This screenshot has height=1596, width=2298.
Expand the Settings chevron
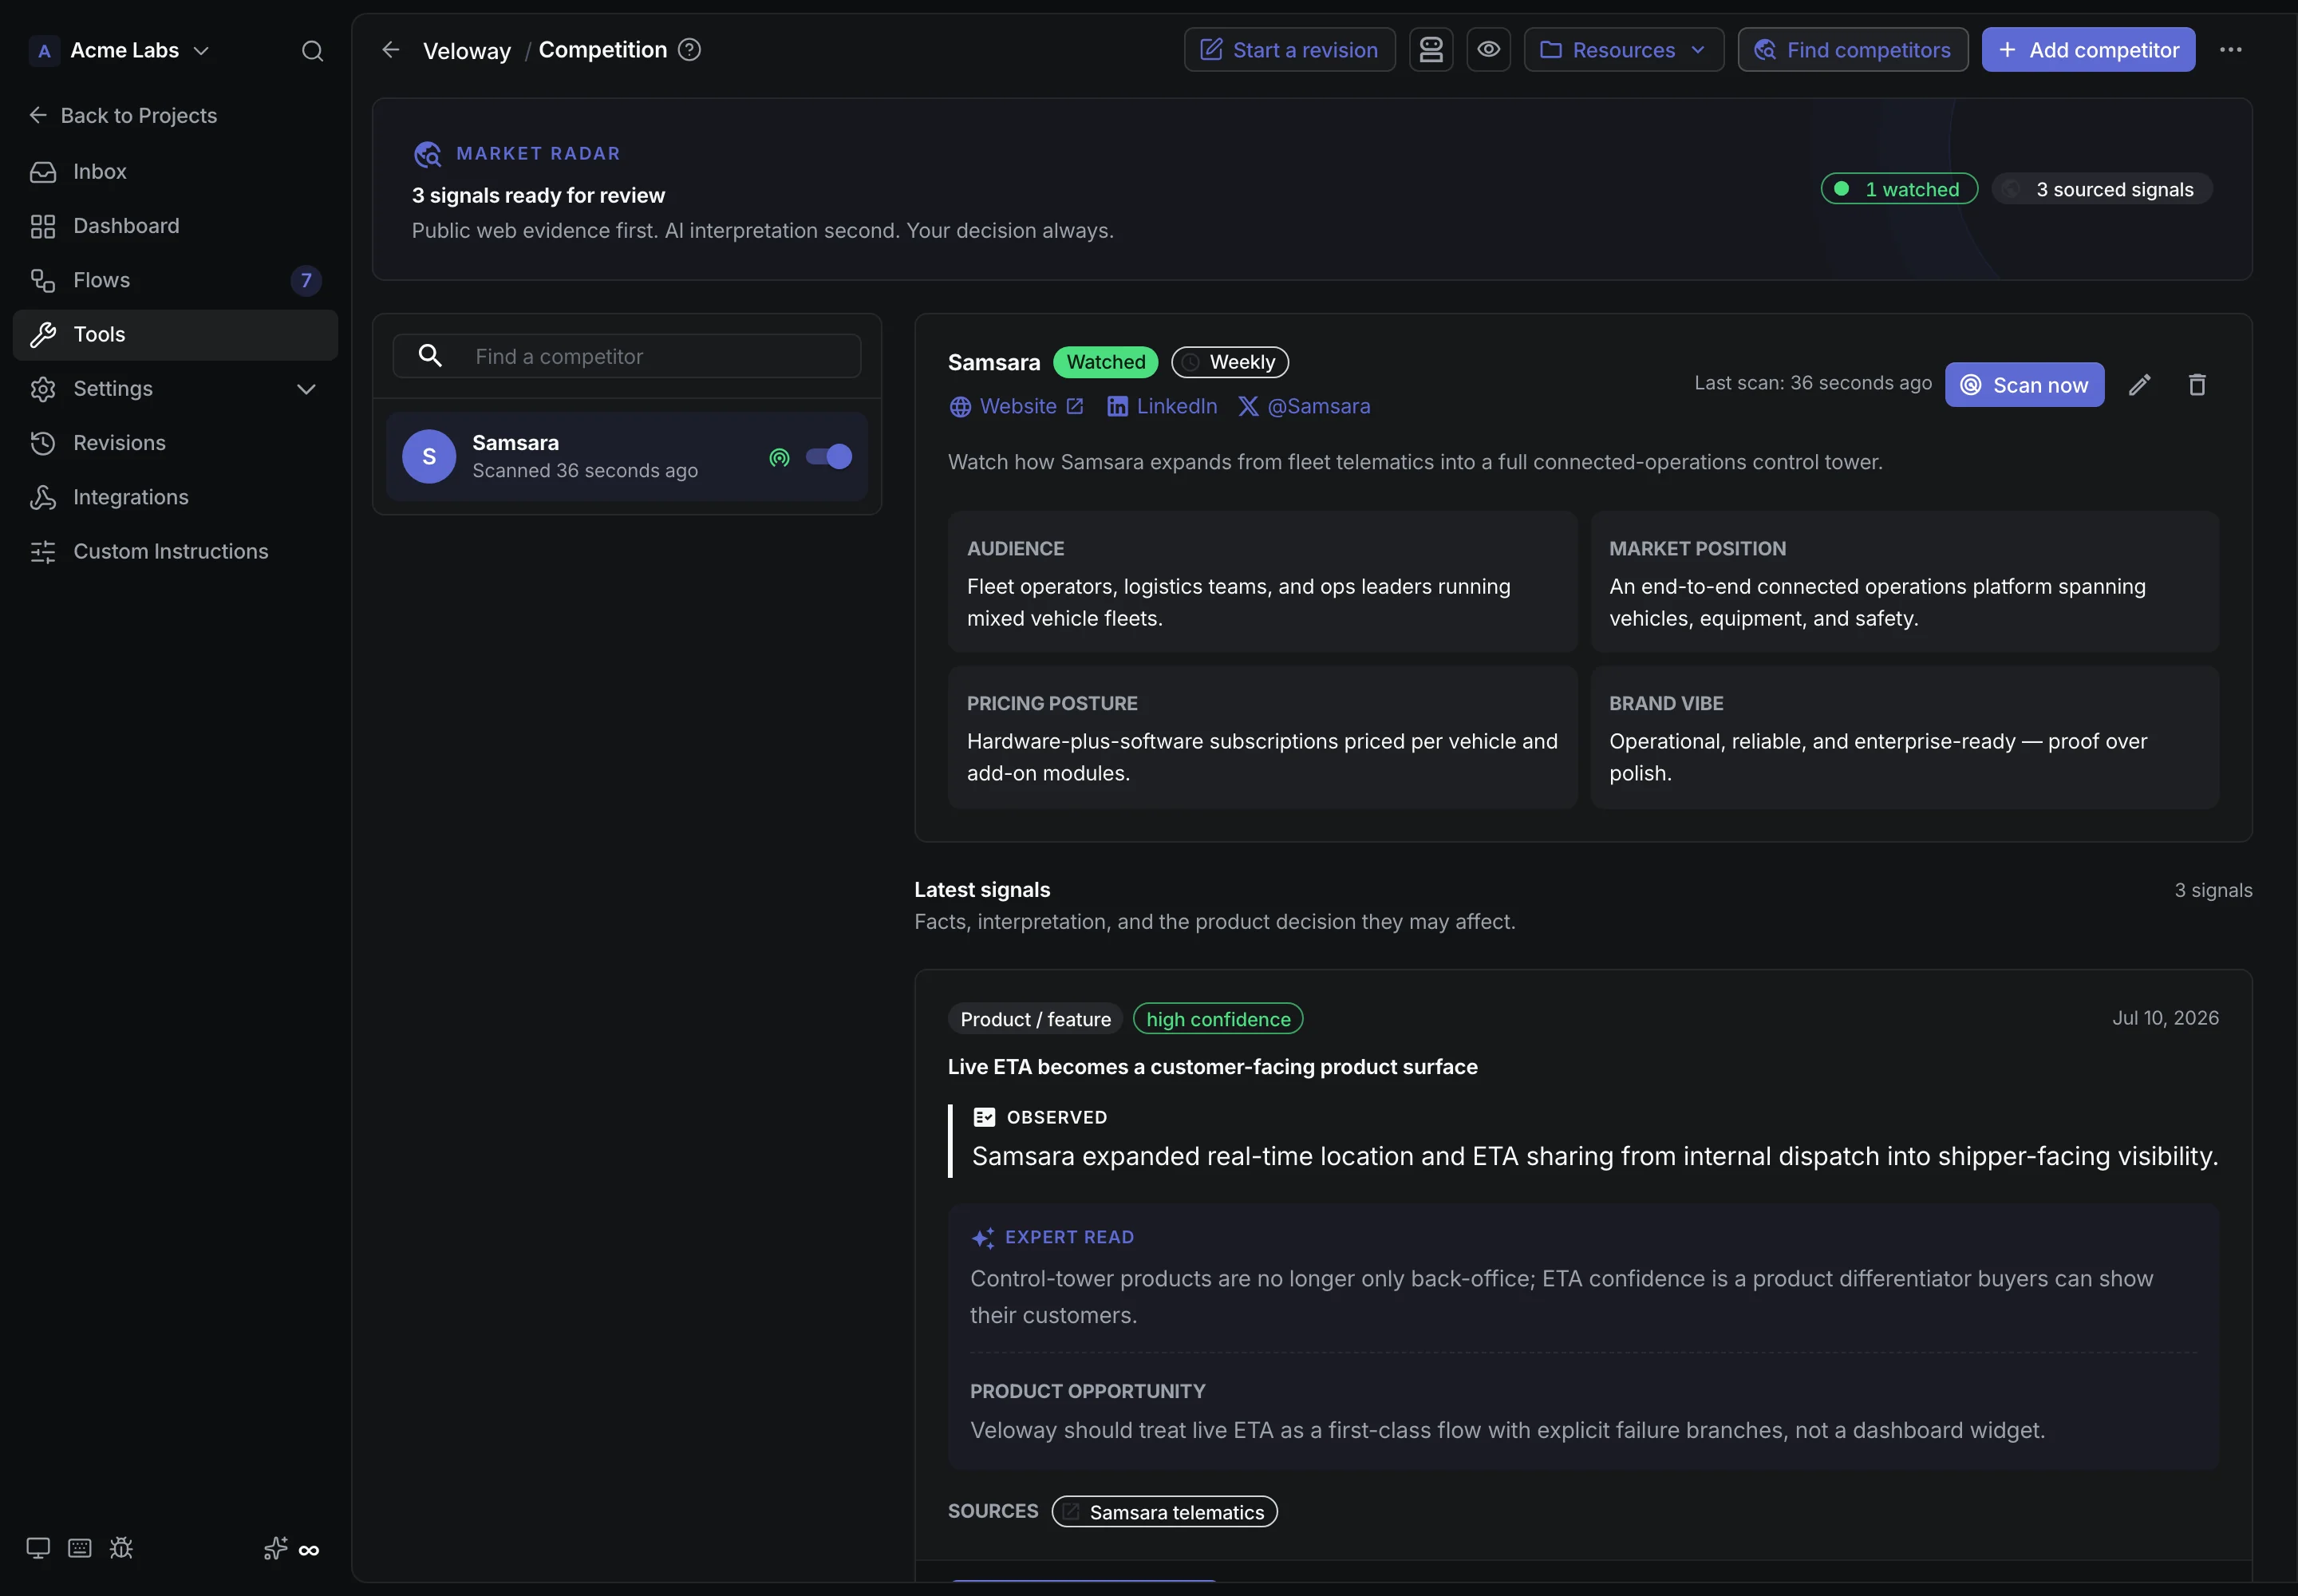click(x=306, y=389)
